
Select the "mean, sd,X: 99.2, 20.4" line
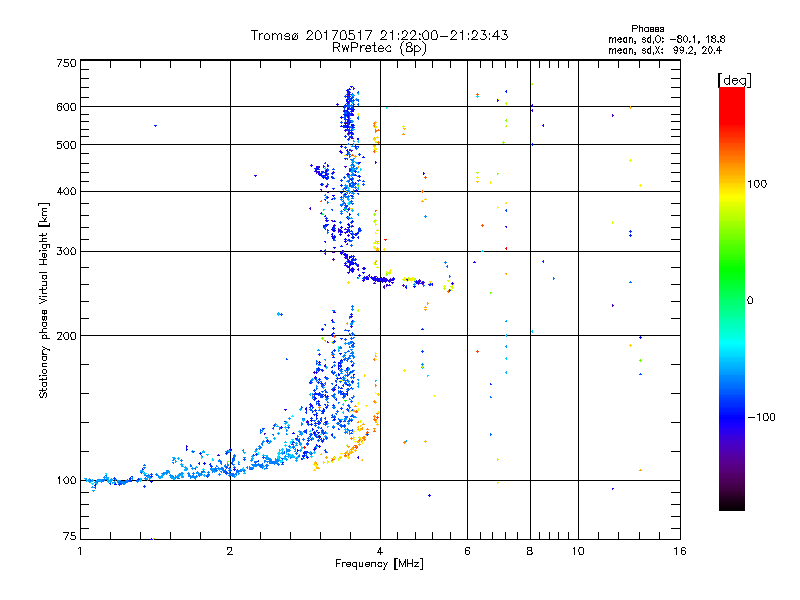click(665, 50)
